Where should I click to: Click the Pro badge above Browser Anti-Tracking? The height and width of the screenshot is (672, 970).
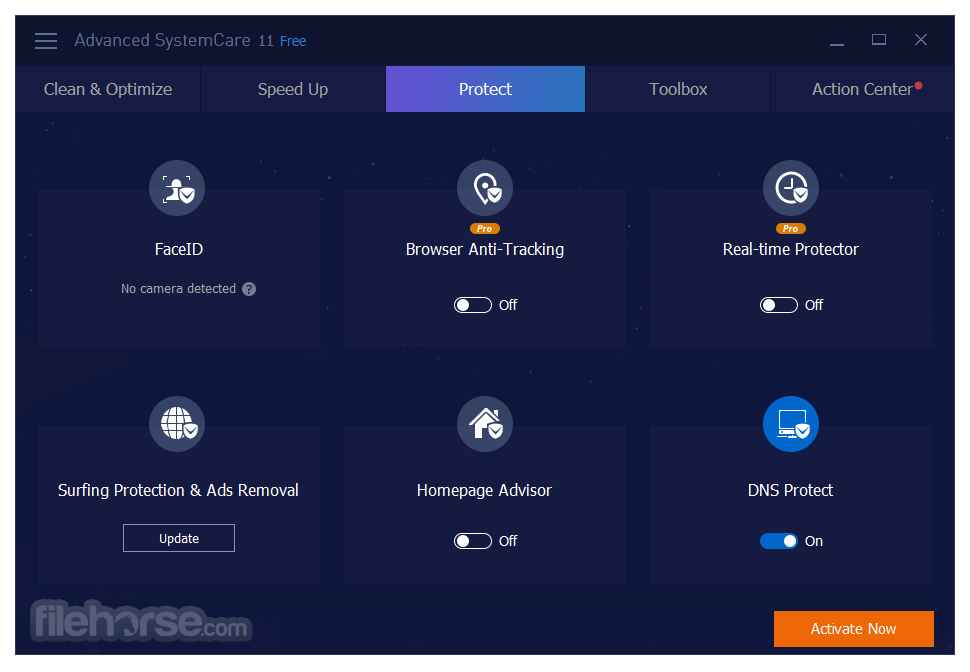(x=484, y=228)
